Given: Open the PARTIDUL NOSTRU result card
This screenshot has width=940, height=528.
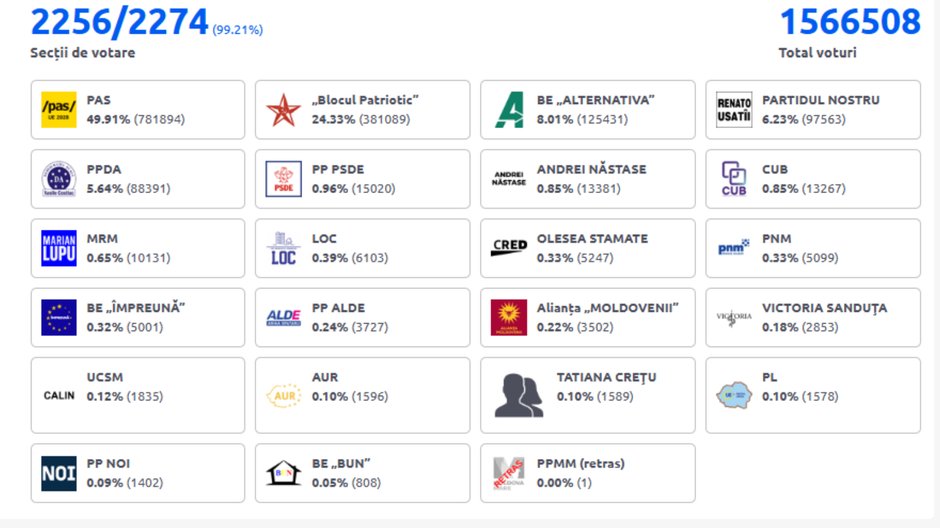Looking at the screenshot, I should point(813,109).
